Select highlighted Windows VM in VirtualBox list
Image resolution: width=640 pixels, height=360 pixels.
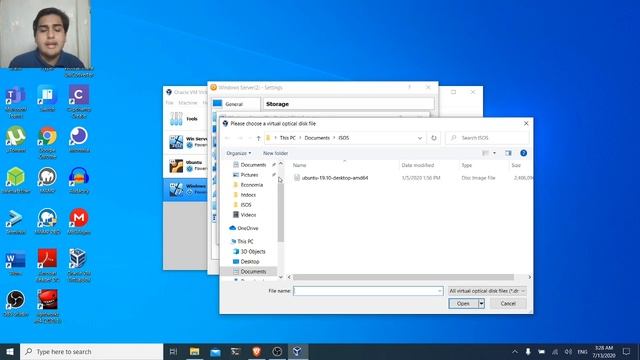pos(186,189)
